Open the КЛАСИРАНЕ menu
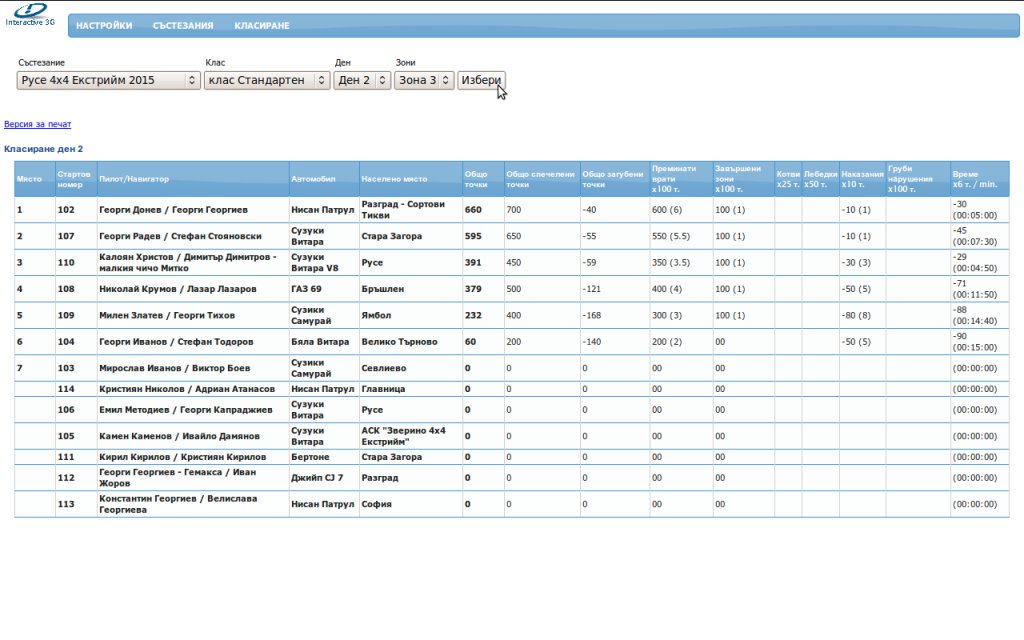The width and height of the screenshot is (1024, 640). pyautogui.click(x=262, y=26)
